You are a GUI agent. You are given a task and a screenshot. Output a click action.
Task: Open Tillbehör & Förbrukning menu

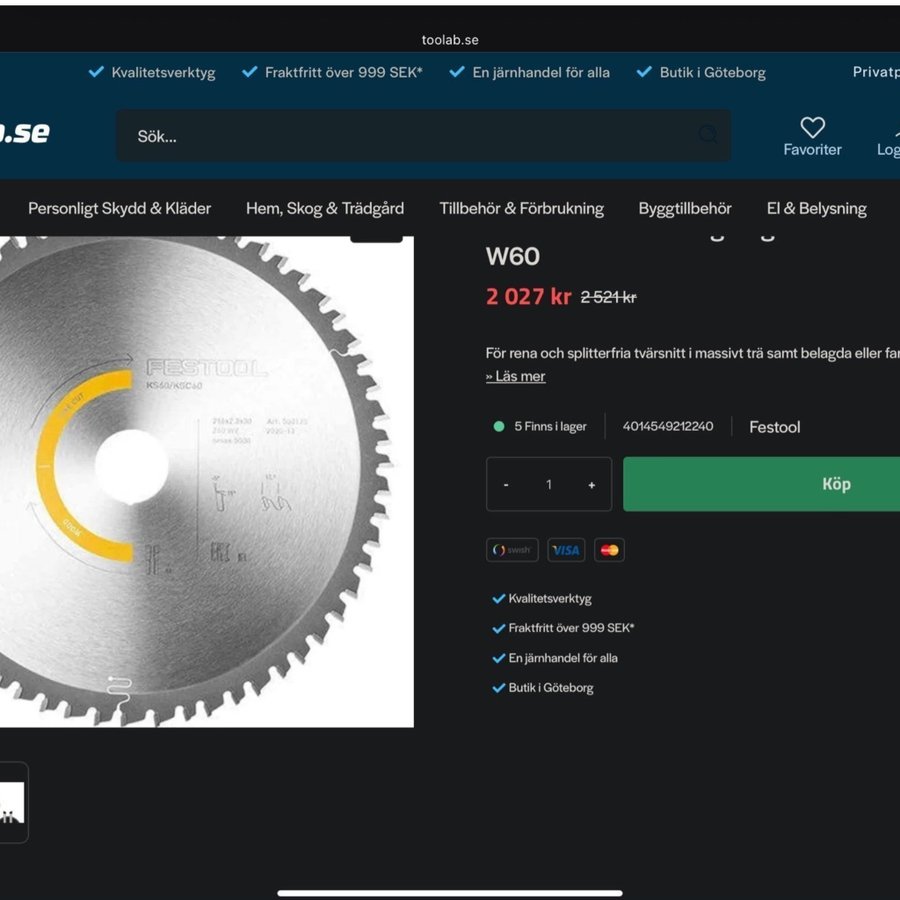point(521,208)
